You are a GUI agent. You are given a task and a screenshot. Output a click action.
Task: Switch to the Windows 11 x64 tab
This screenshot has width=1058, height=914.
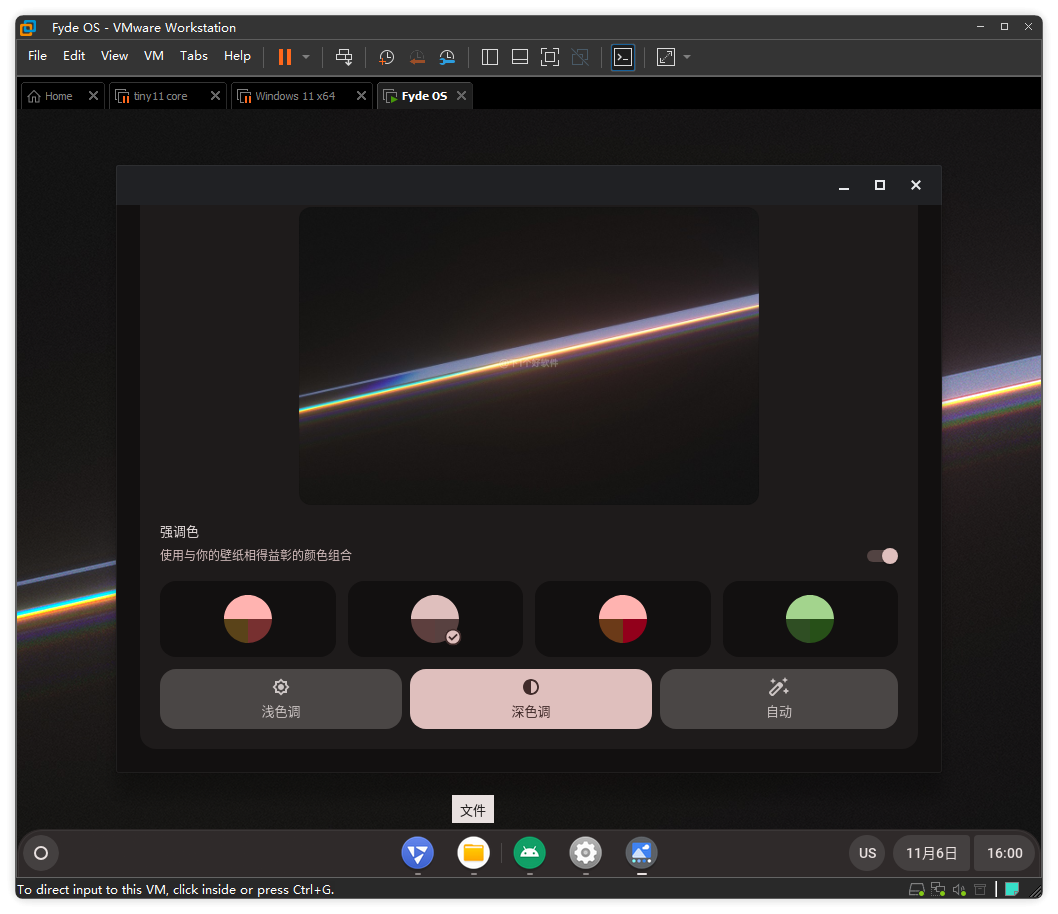(x=294, y=96)
